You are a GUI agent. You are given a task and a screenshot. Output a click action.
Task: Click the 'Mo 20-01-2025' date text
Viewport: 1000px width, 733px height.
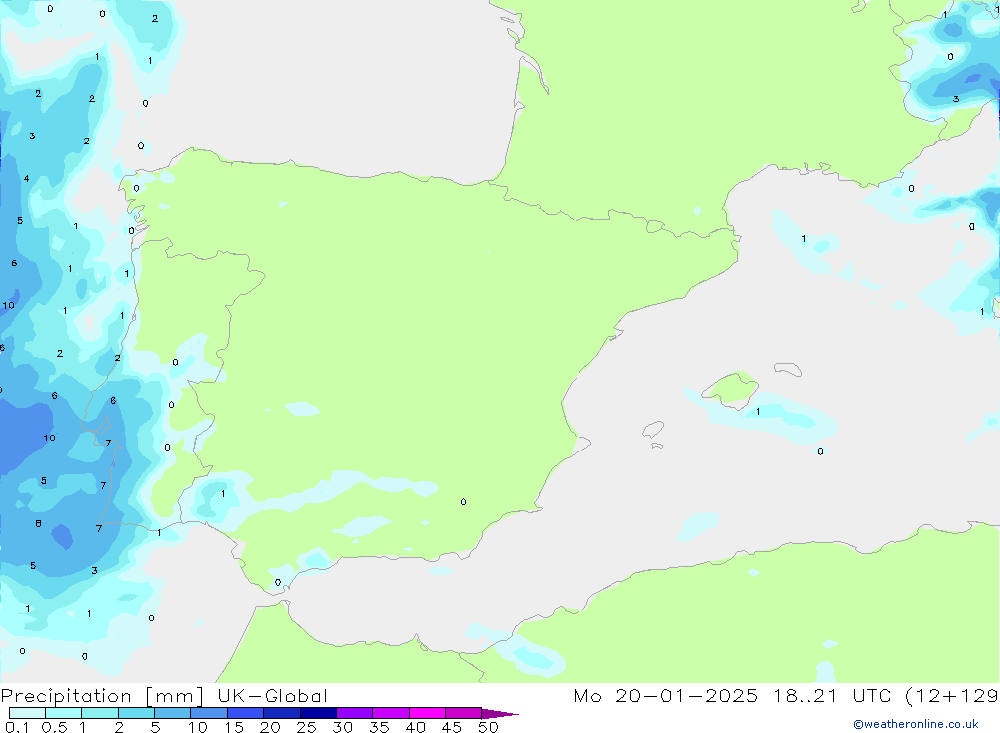[x=666, y=696]
